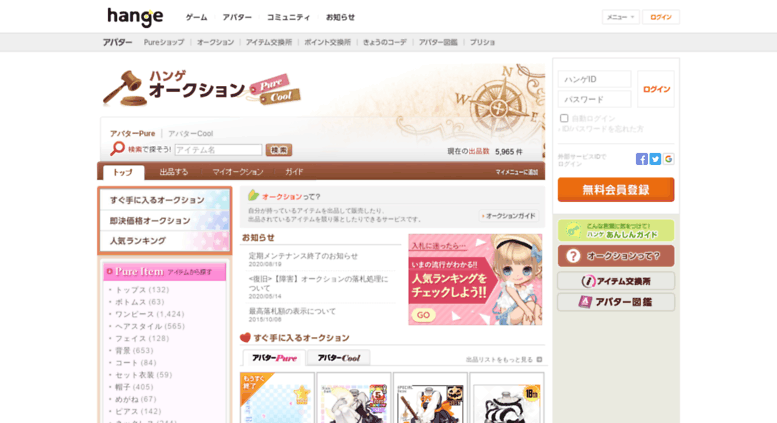Open the コミュニティ menu
This screenshot has width=777, height=423.
point(288,17)
